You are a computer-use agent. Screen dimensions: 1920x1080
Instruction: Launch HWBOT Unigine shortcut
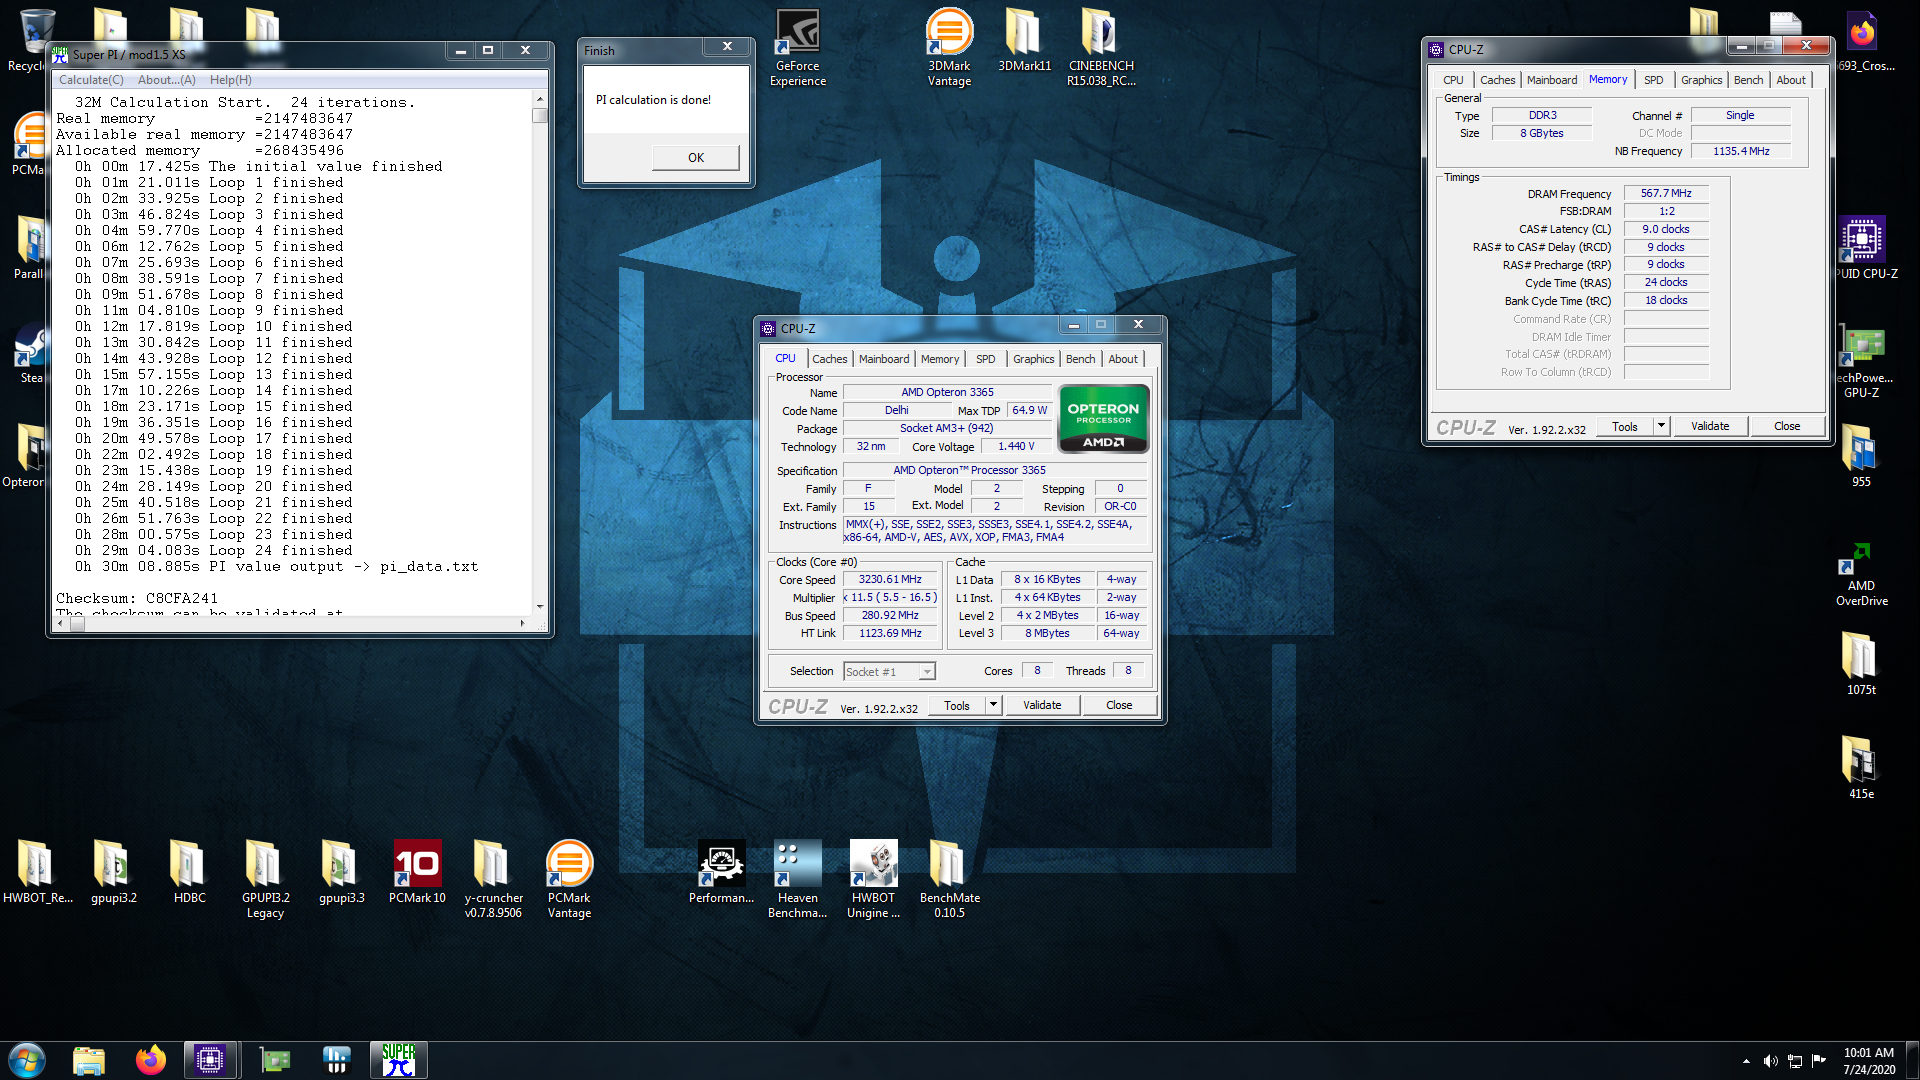point(873,879)
